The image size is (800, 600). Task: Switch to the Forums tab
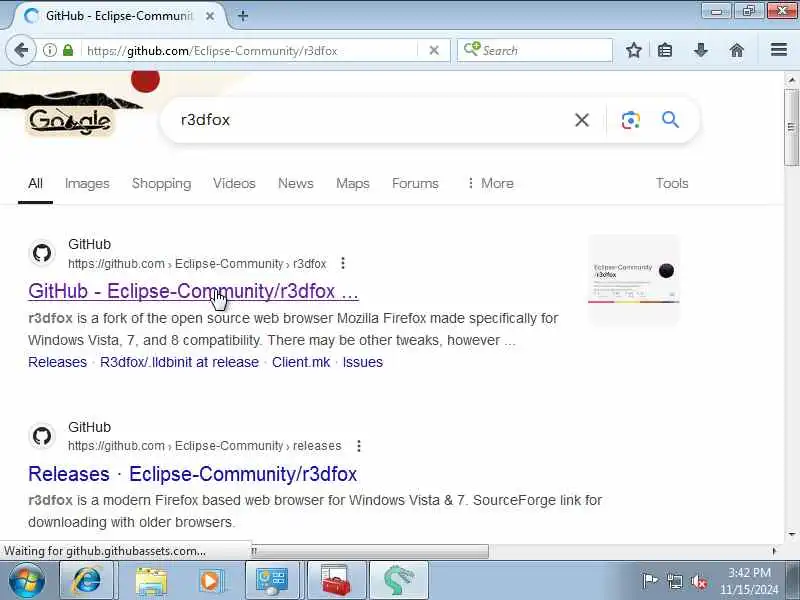click(x=415, y=184)
